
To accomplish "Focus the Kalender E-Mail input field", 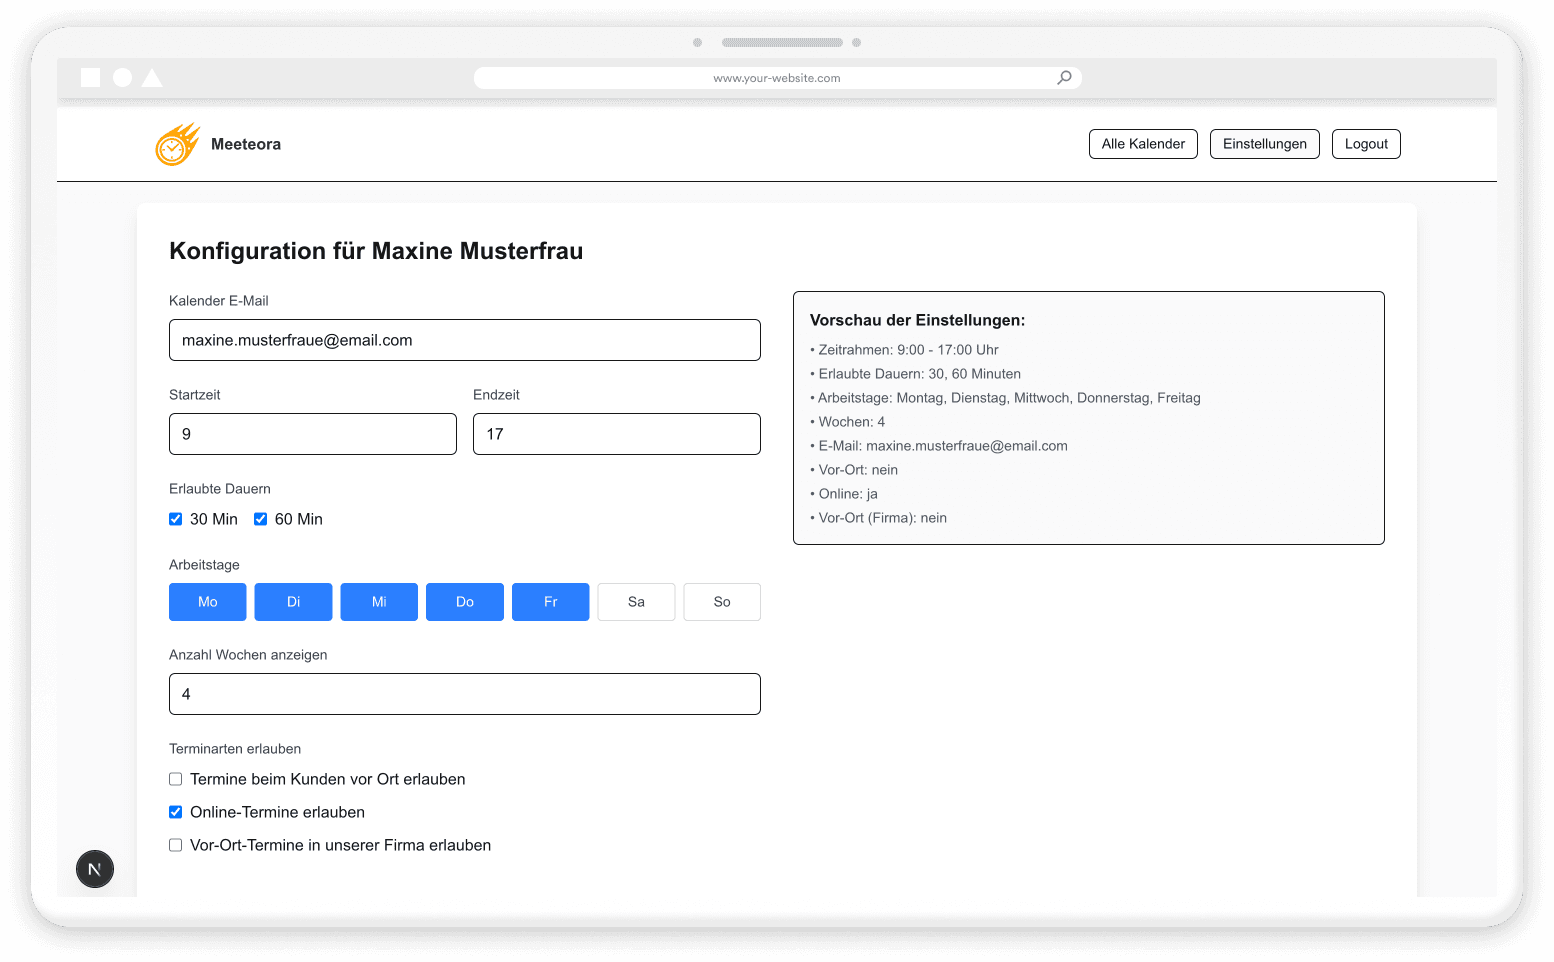I will 464,340.
